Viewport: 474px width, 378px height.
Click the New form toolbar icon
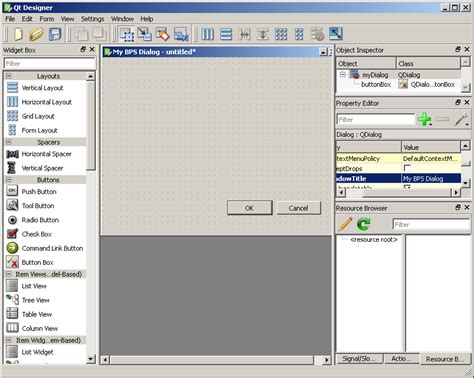[18, 34]
